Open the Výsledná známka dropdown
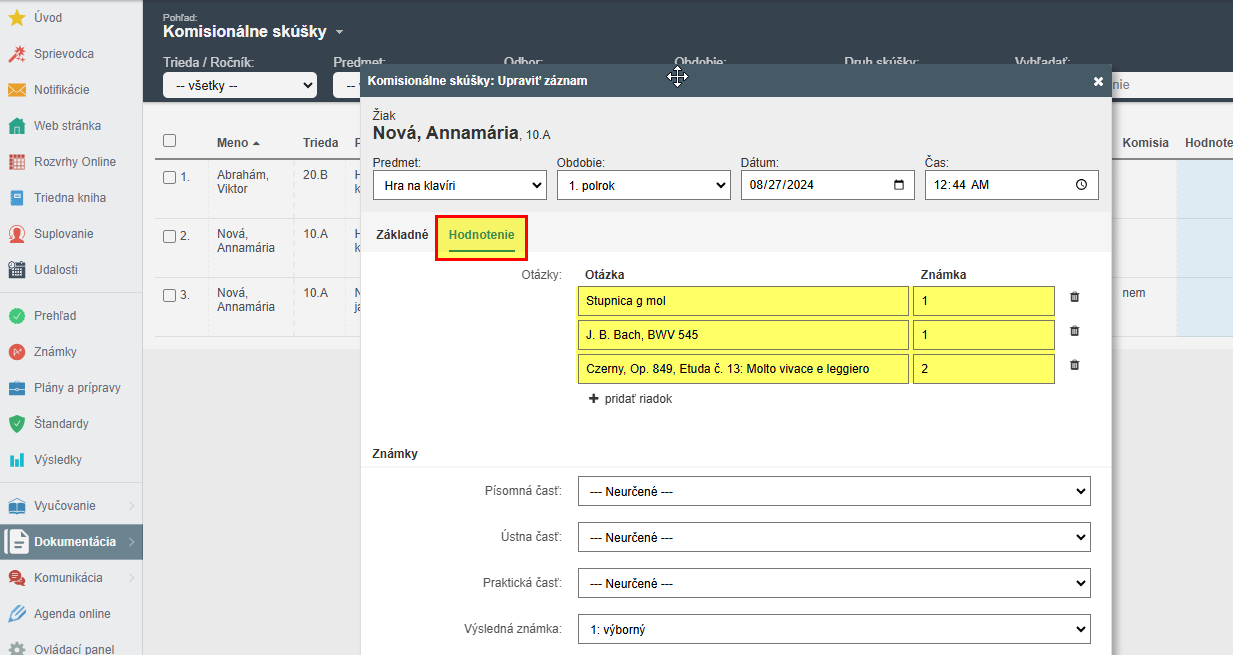The height and width of the screenshot is (655, 1233). [834, 629]
